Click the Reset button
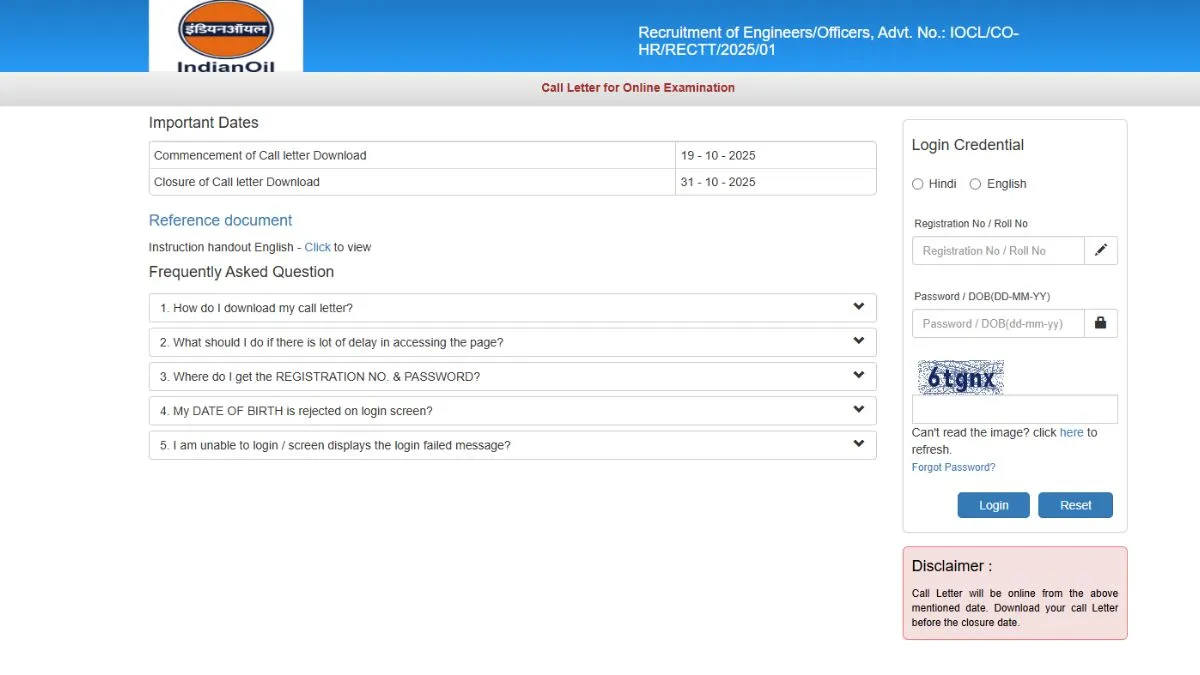The height and width of the screenshot is (675, 1200). click(x=1075, y=505)
